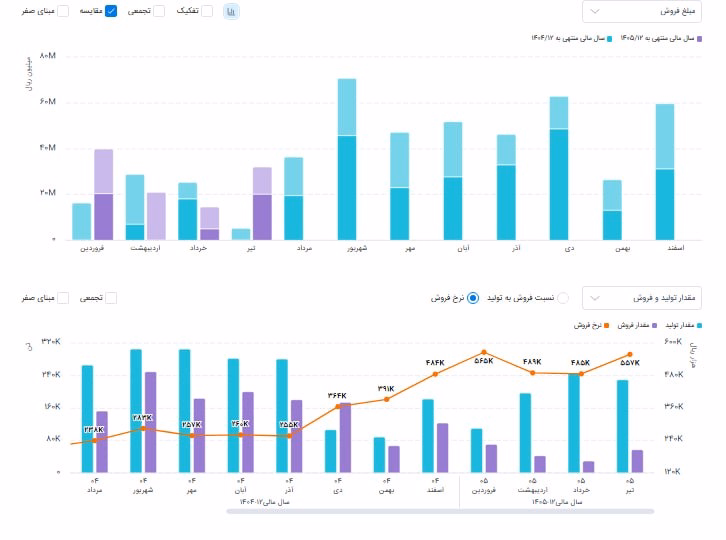The height and width of the screenshot is (540, 726).
Task: Click the بهمن bar in top chart
Action: [612, 210]
